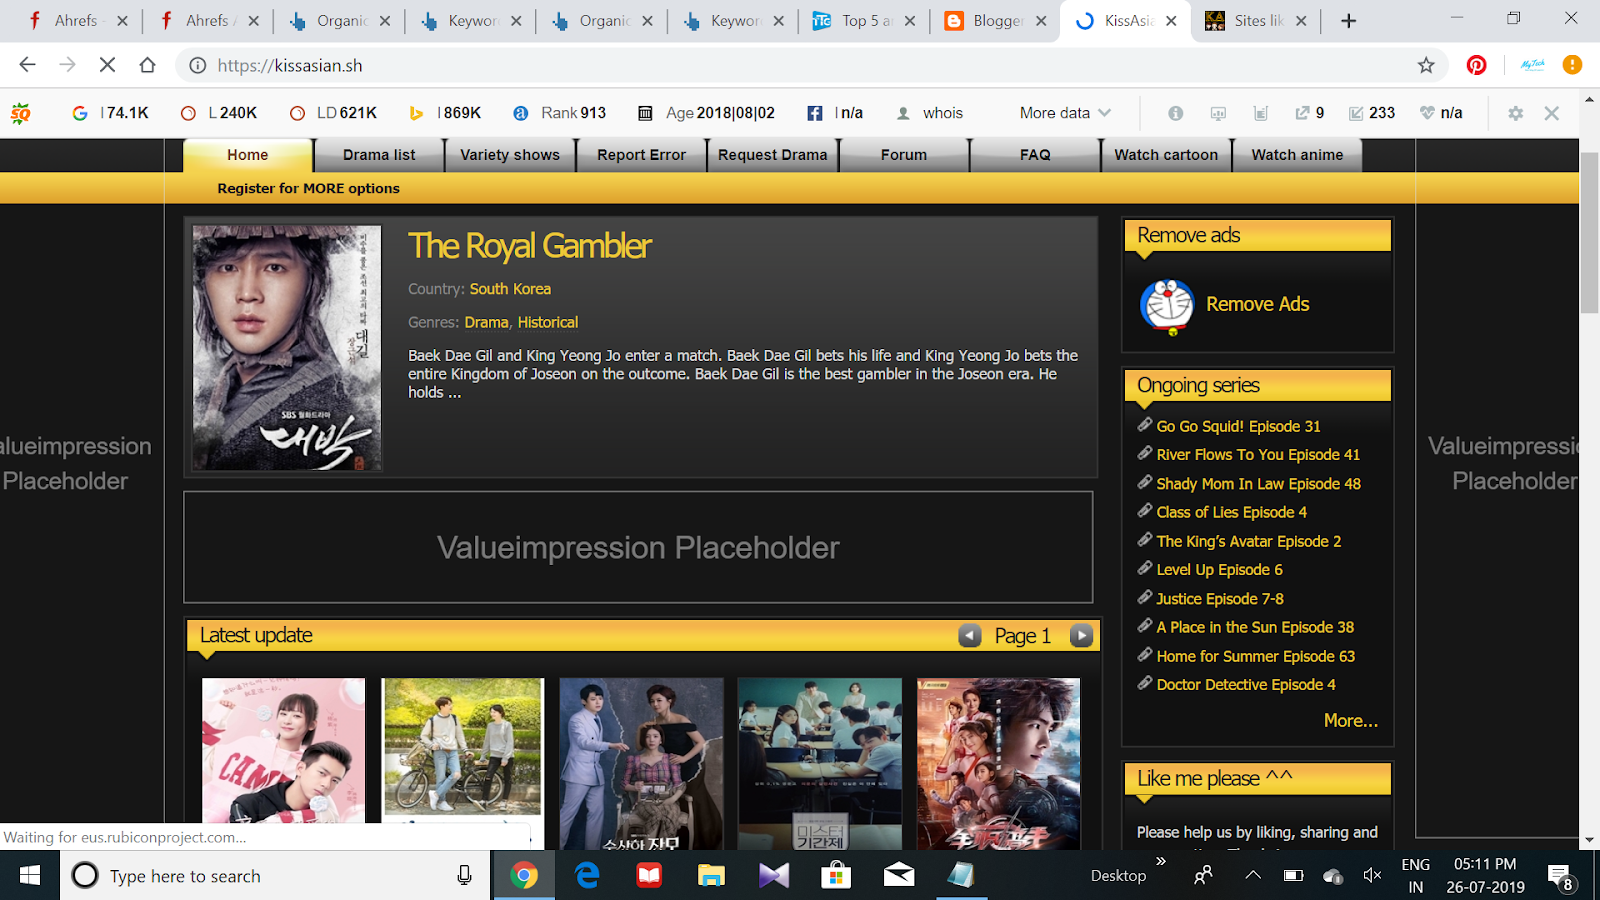Open Doctor Detective Episode 4

[1246, 685]
